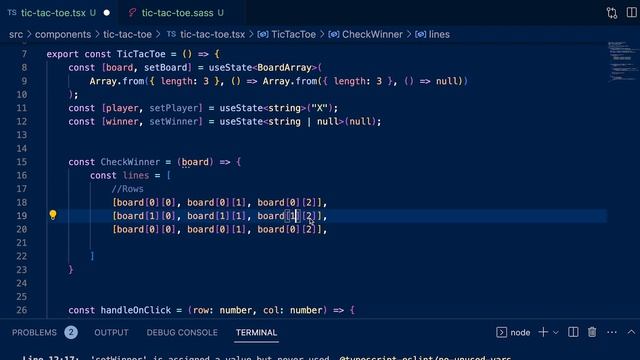Image resolution: width=640 pixels, height=360 pixels.
Task: Click board parameter on line 15
Action: click(195, 162)
